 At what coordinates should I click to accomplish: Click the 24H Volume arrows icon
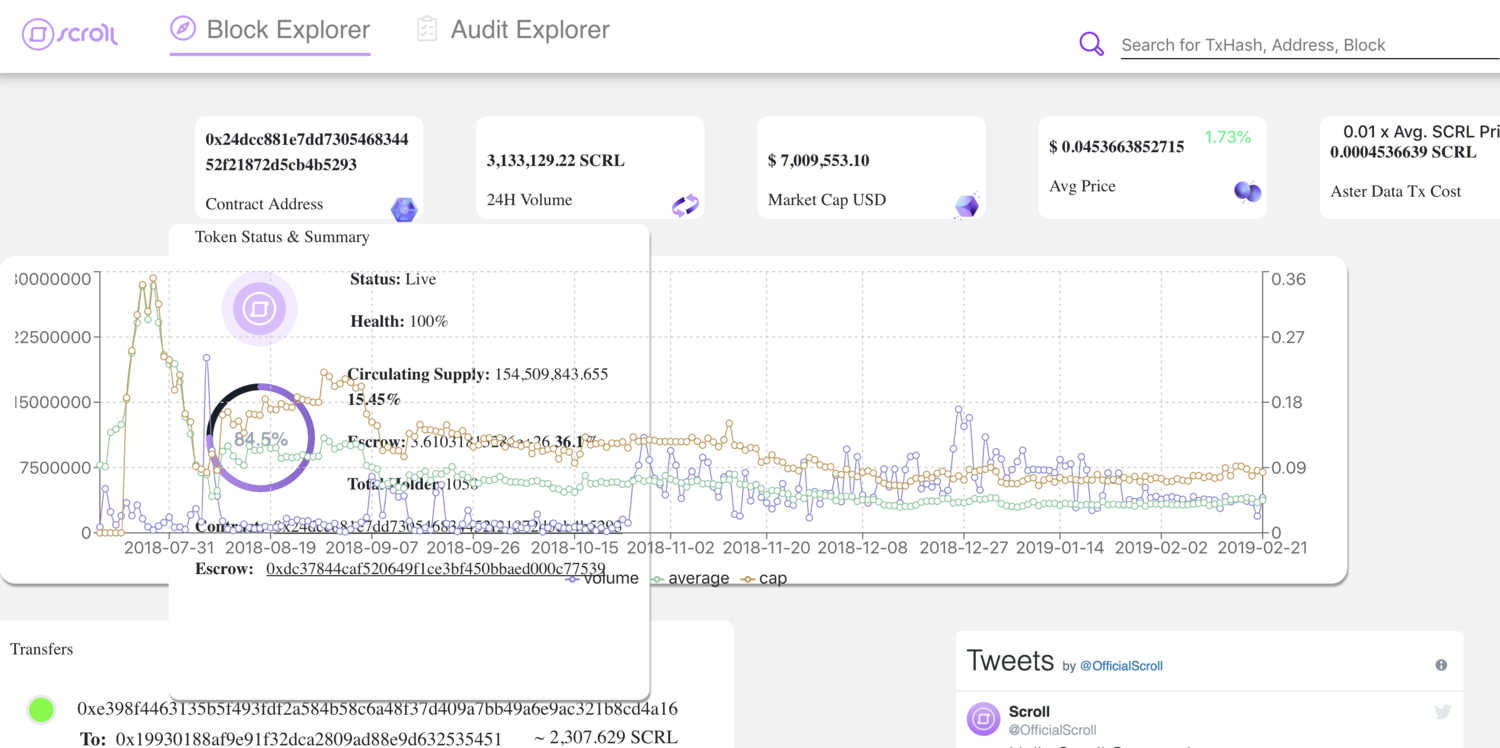click(685, 206)
